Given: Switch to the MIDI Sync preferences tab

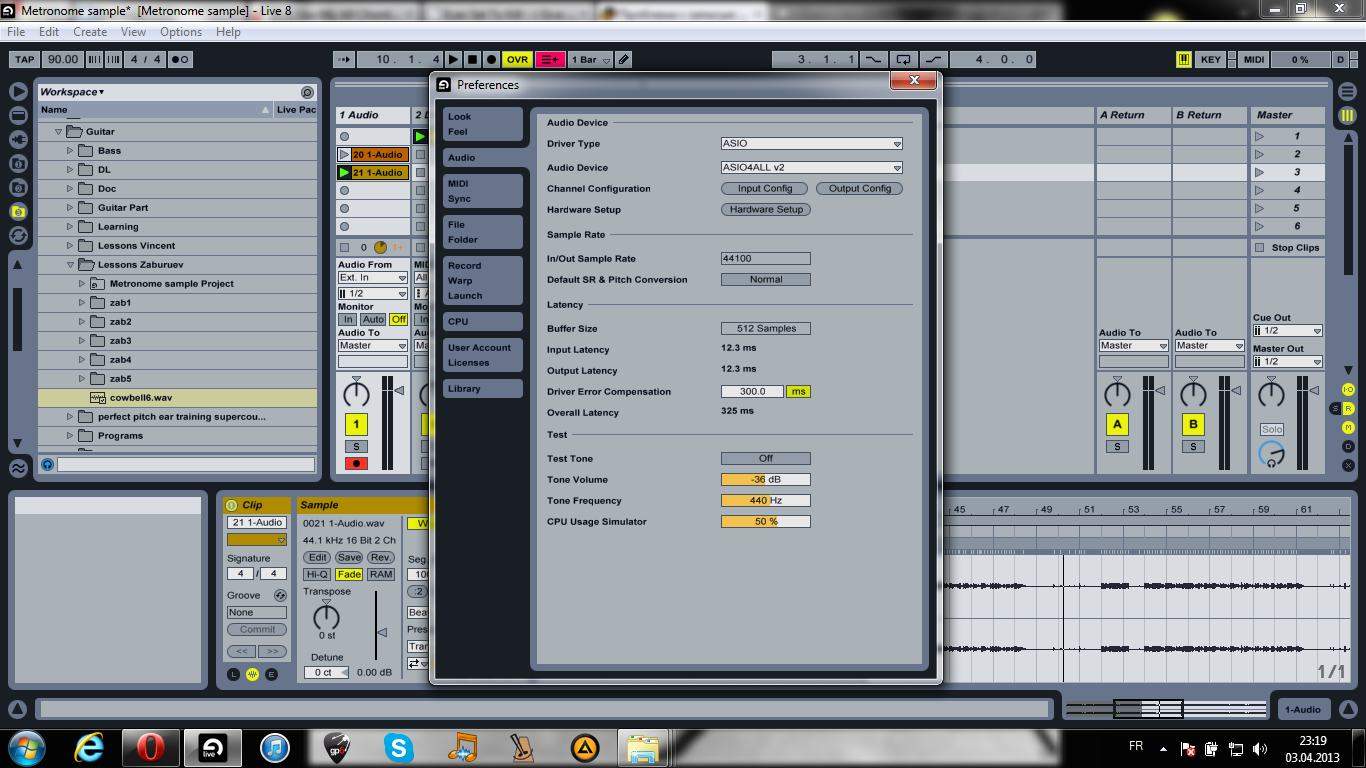Looking at the screenshot, I should point(482,191).
